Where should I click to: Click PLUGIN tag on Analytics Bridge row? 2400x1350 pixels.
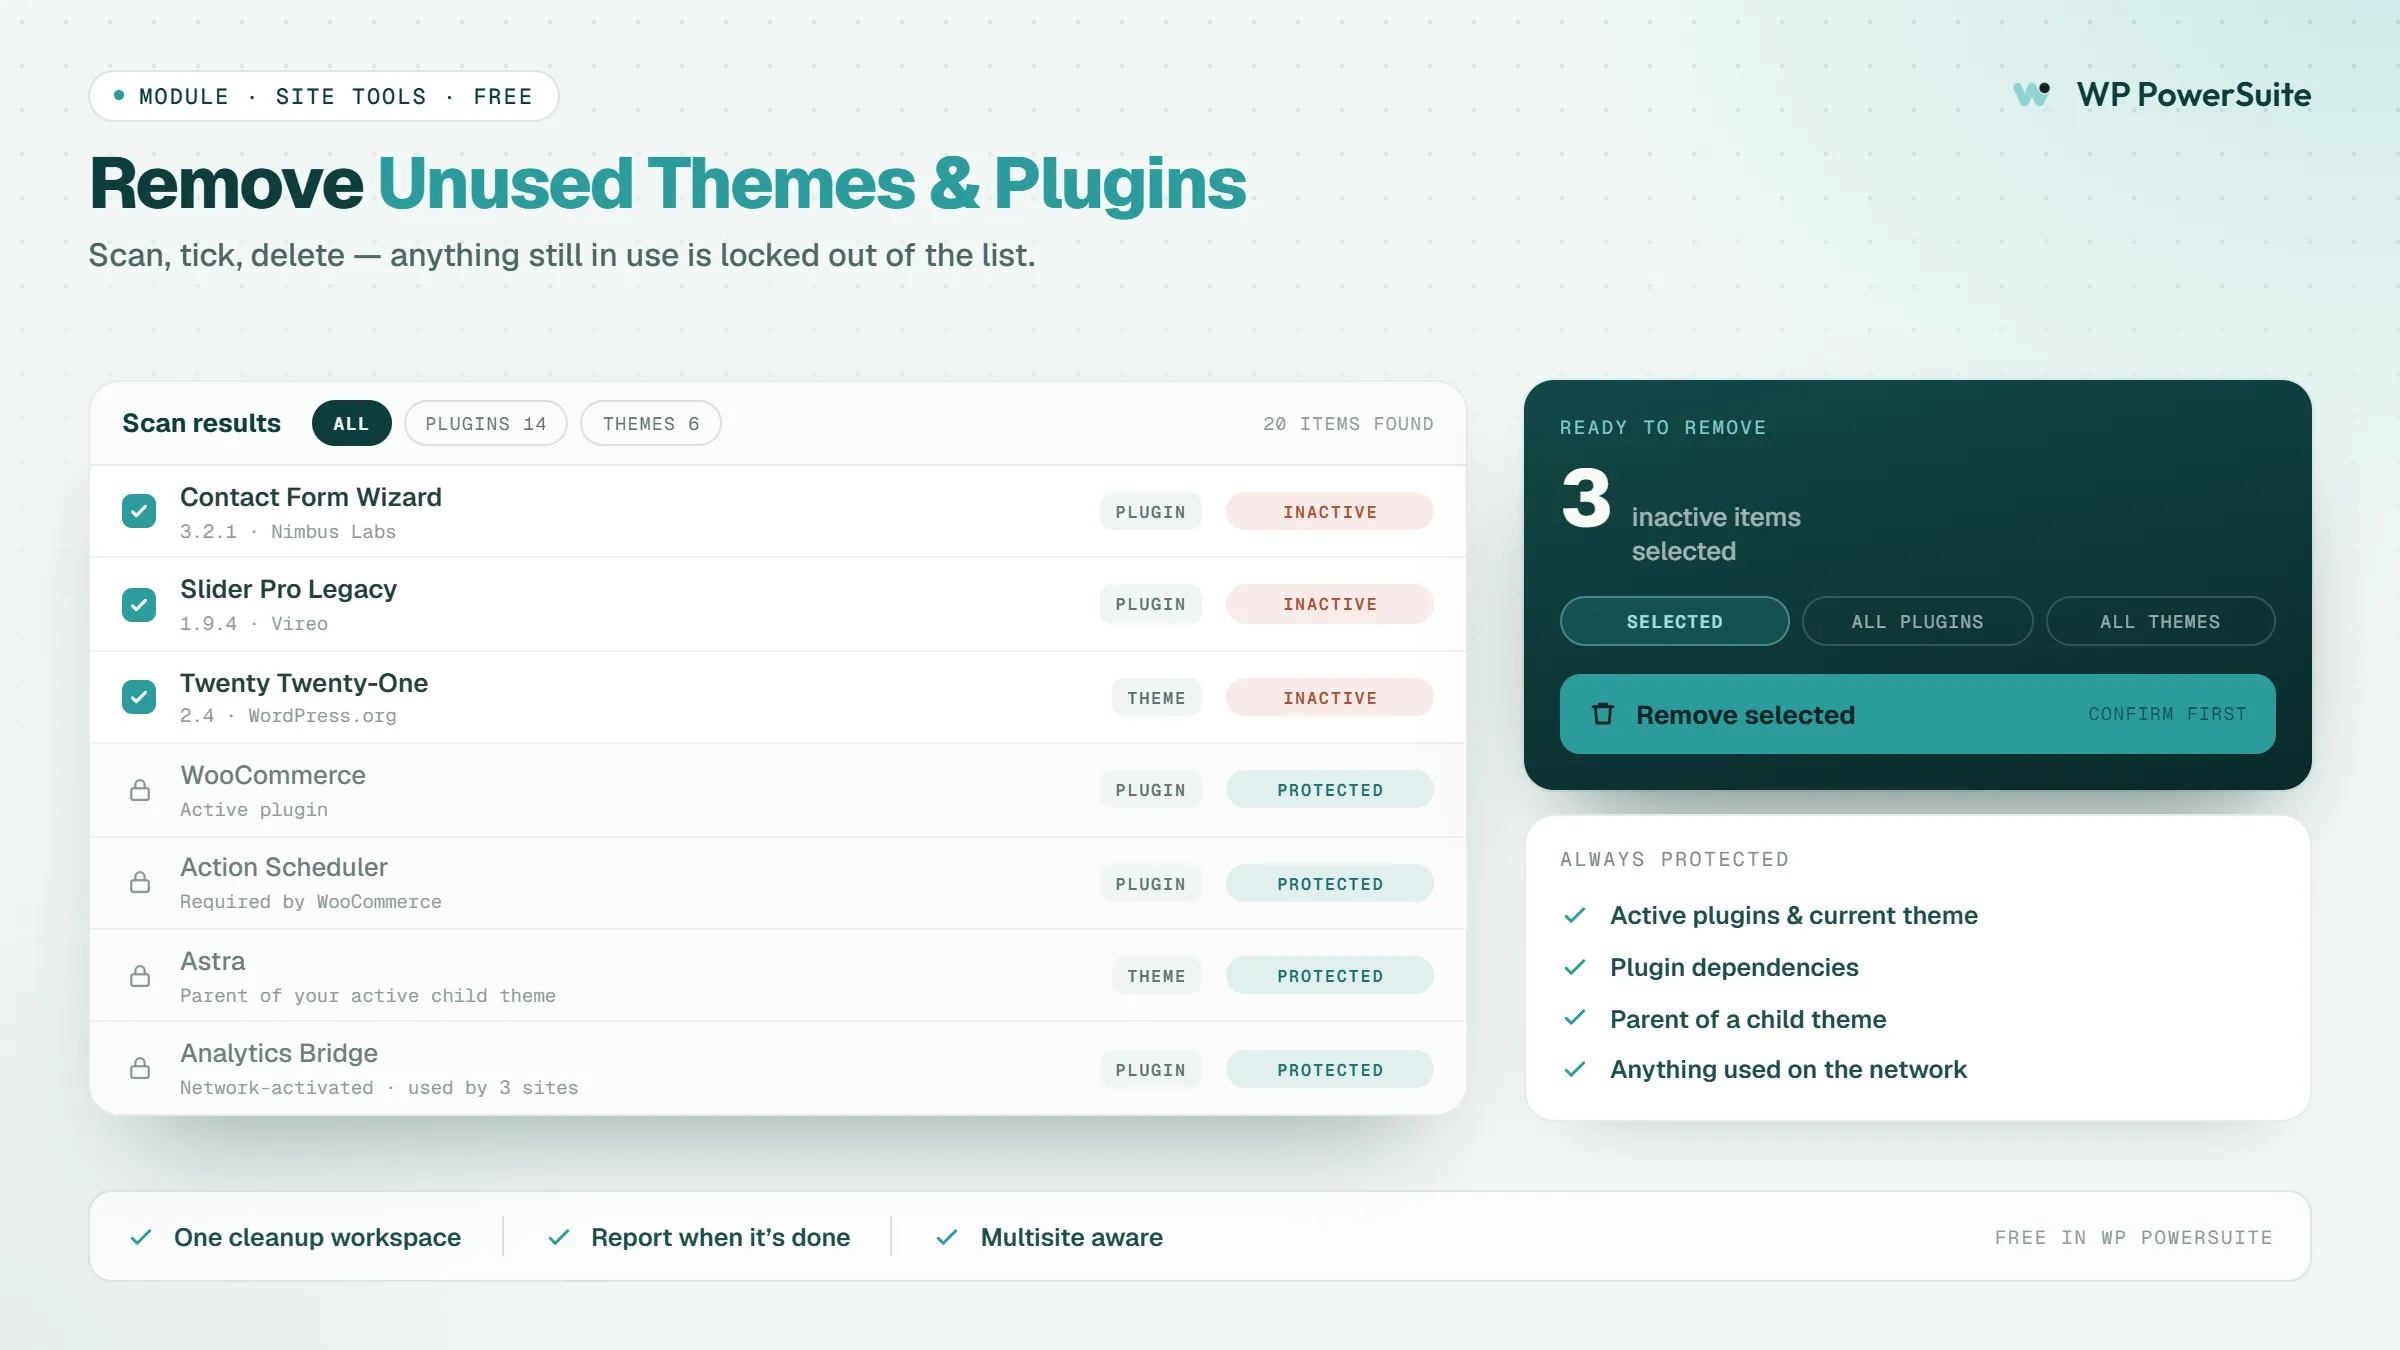(x=1151, y=1069)
